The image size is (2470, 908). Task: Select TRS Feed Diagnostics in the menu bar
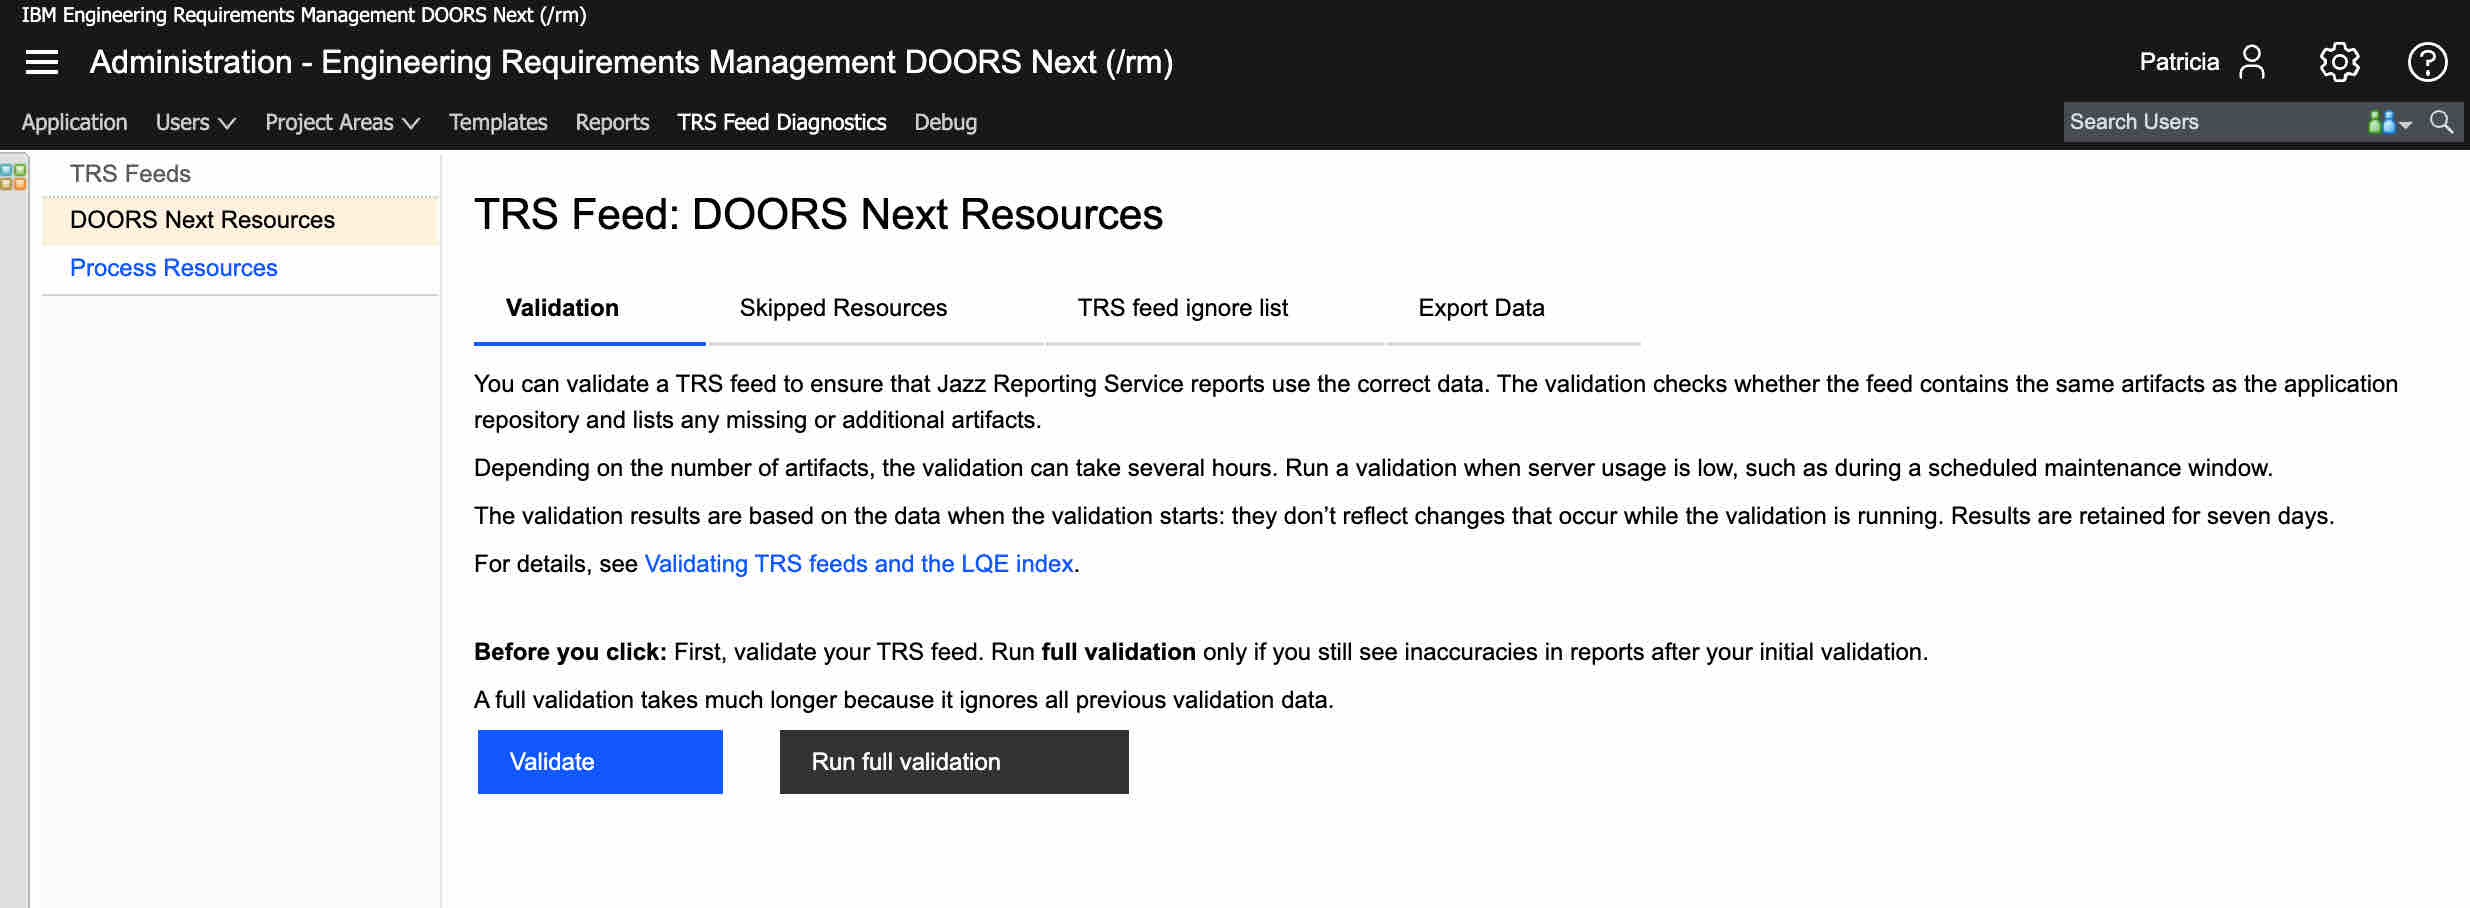pyautogui.click(x=782, y=122)
